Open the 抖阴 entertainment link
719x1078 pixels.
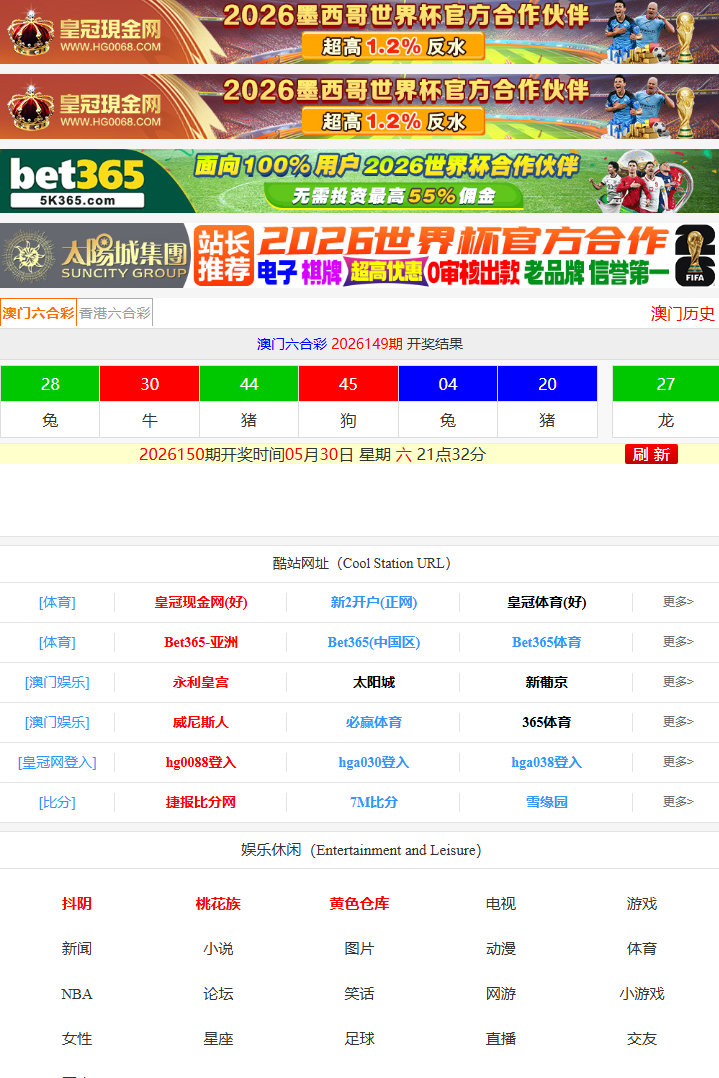coord(76,903)
